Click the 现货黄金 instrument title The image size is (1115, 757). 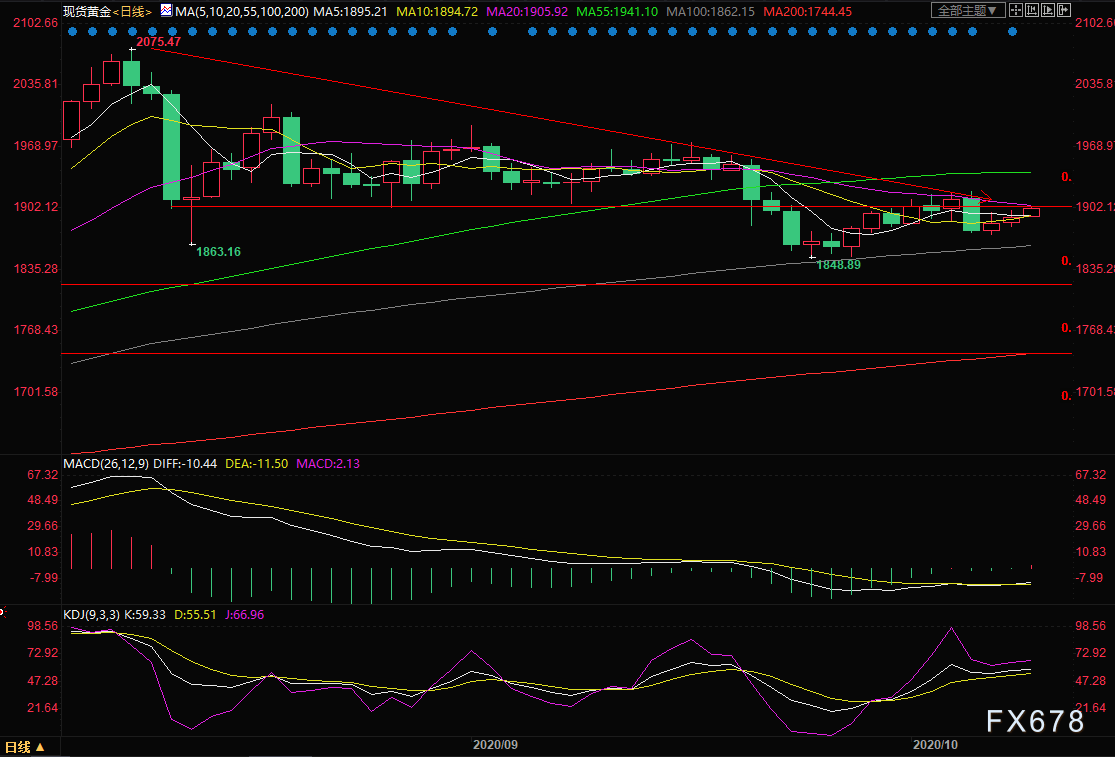(87, 11)
